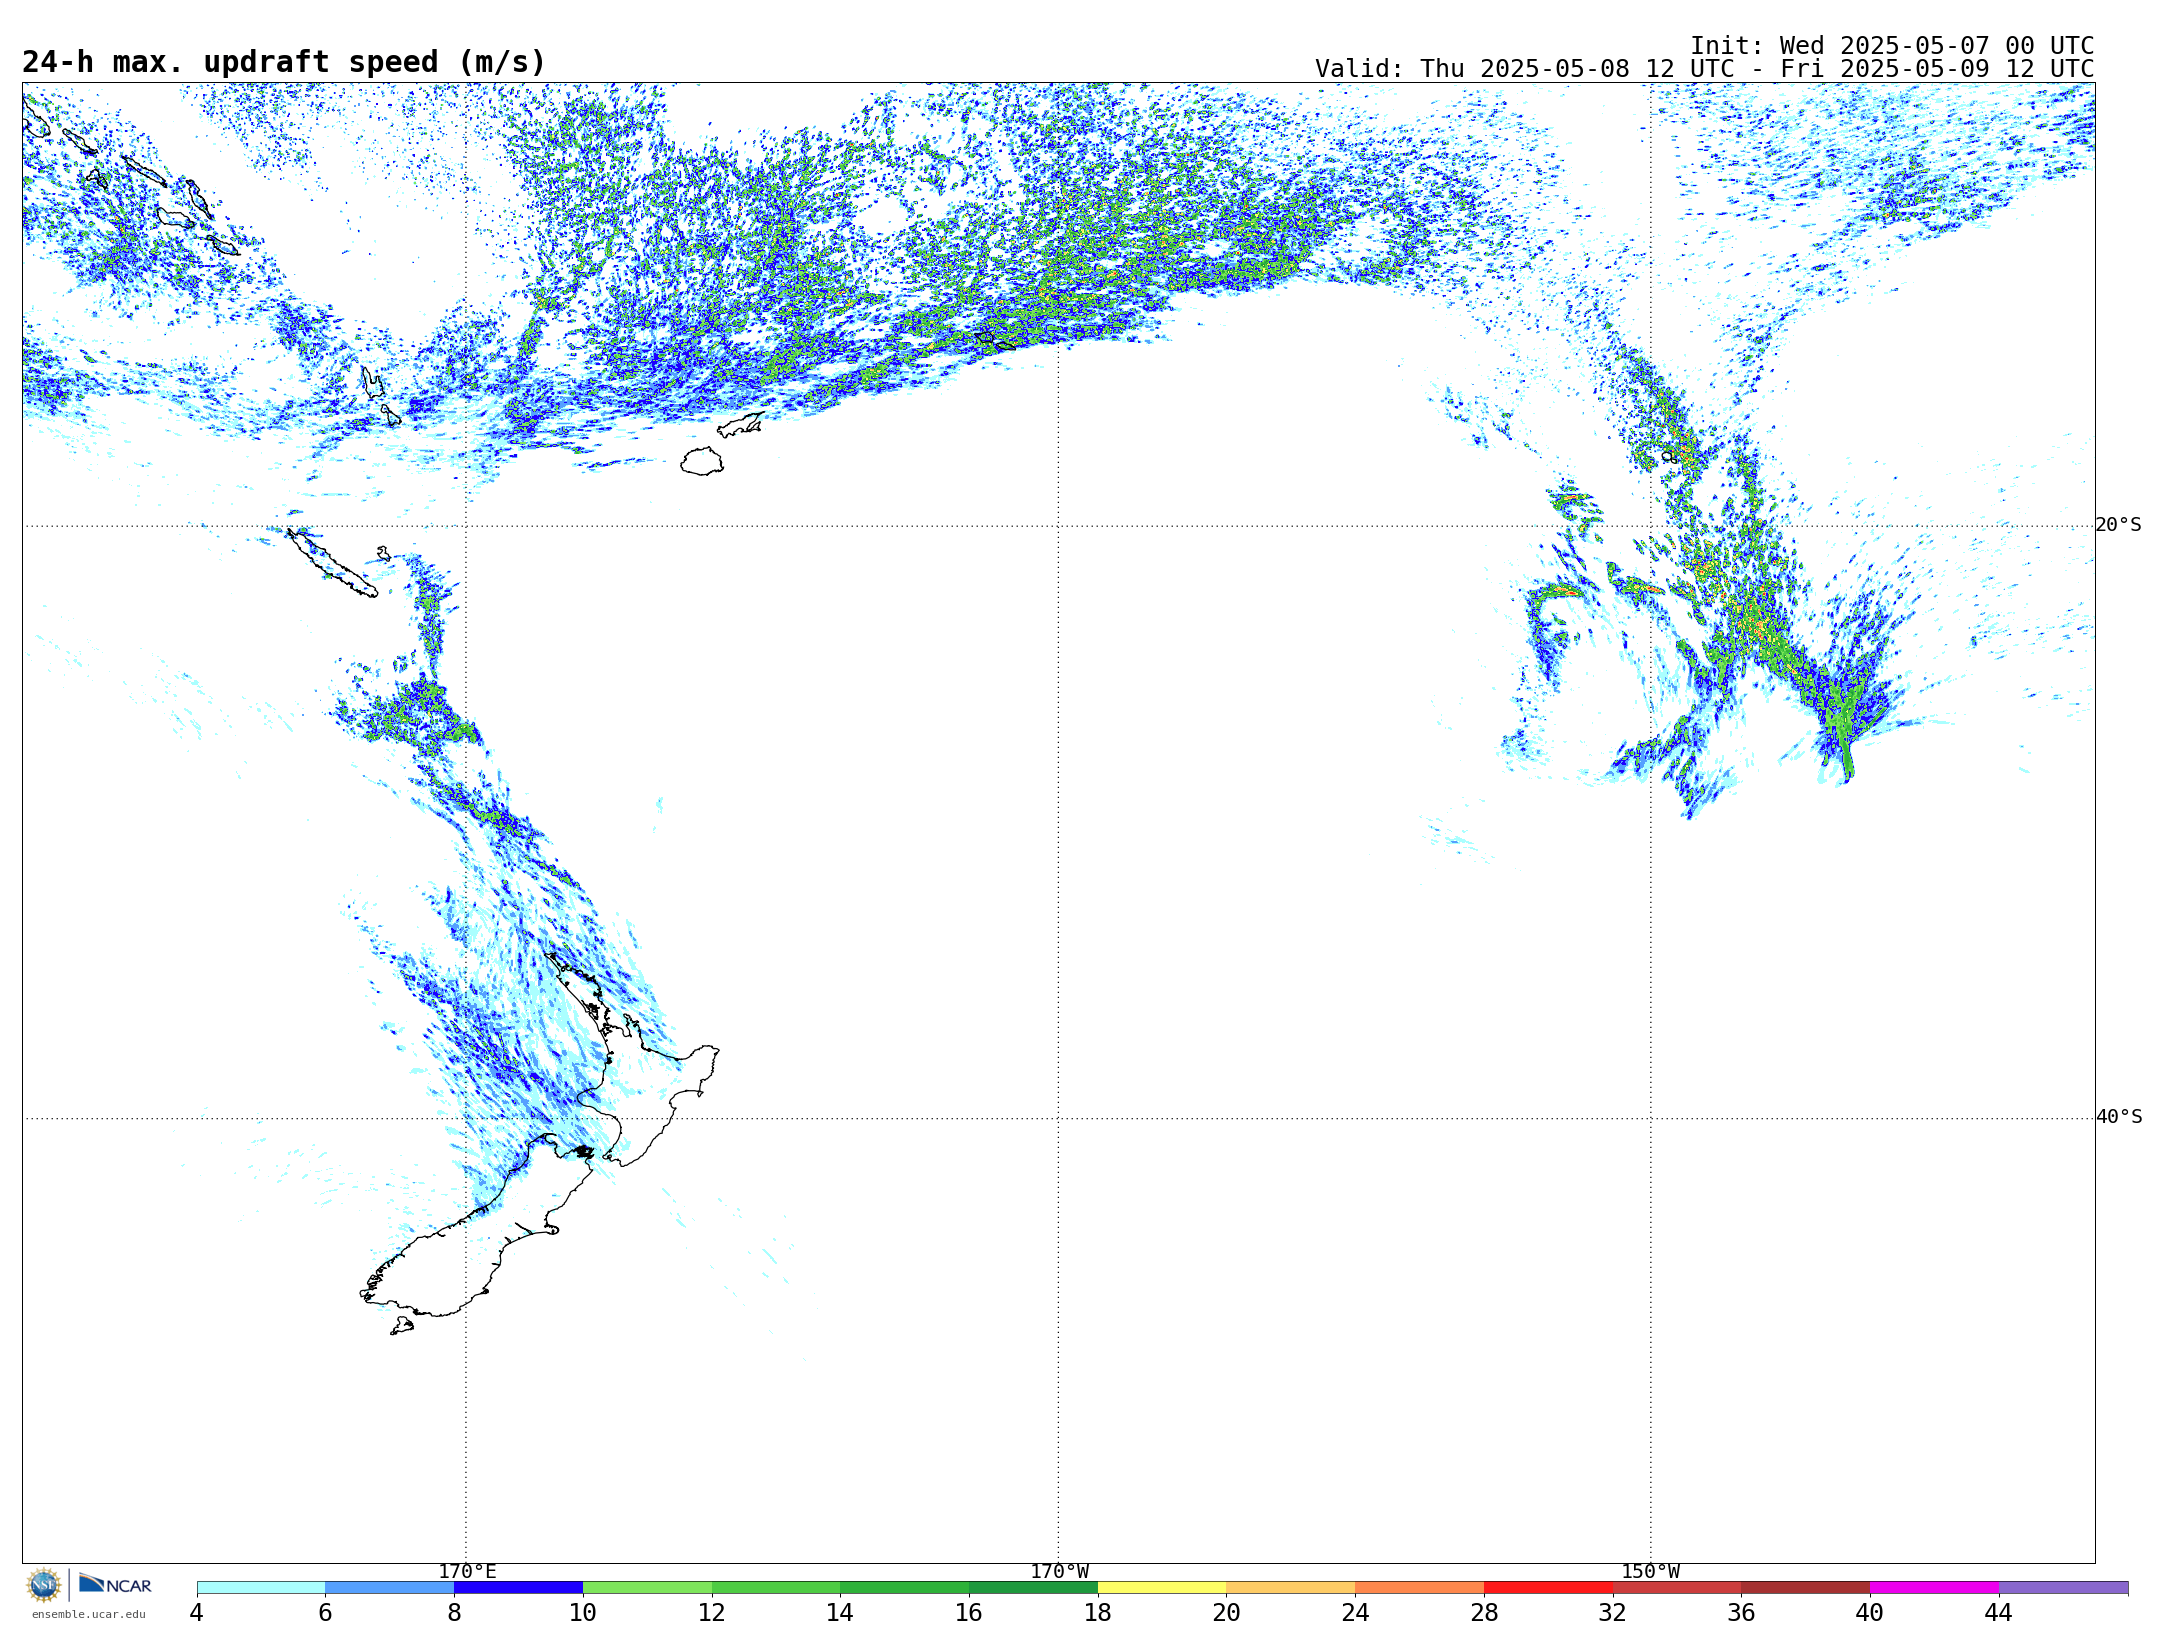Screen dimensions: 2160x1626
Task: Click the ensemble.ucar.edu text
Action: point(88,1614)
